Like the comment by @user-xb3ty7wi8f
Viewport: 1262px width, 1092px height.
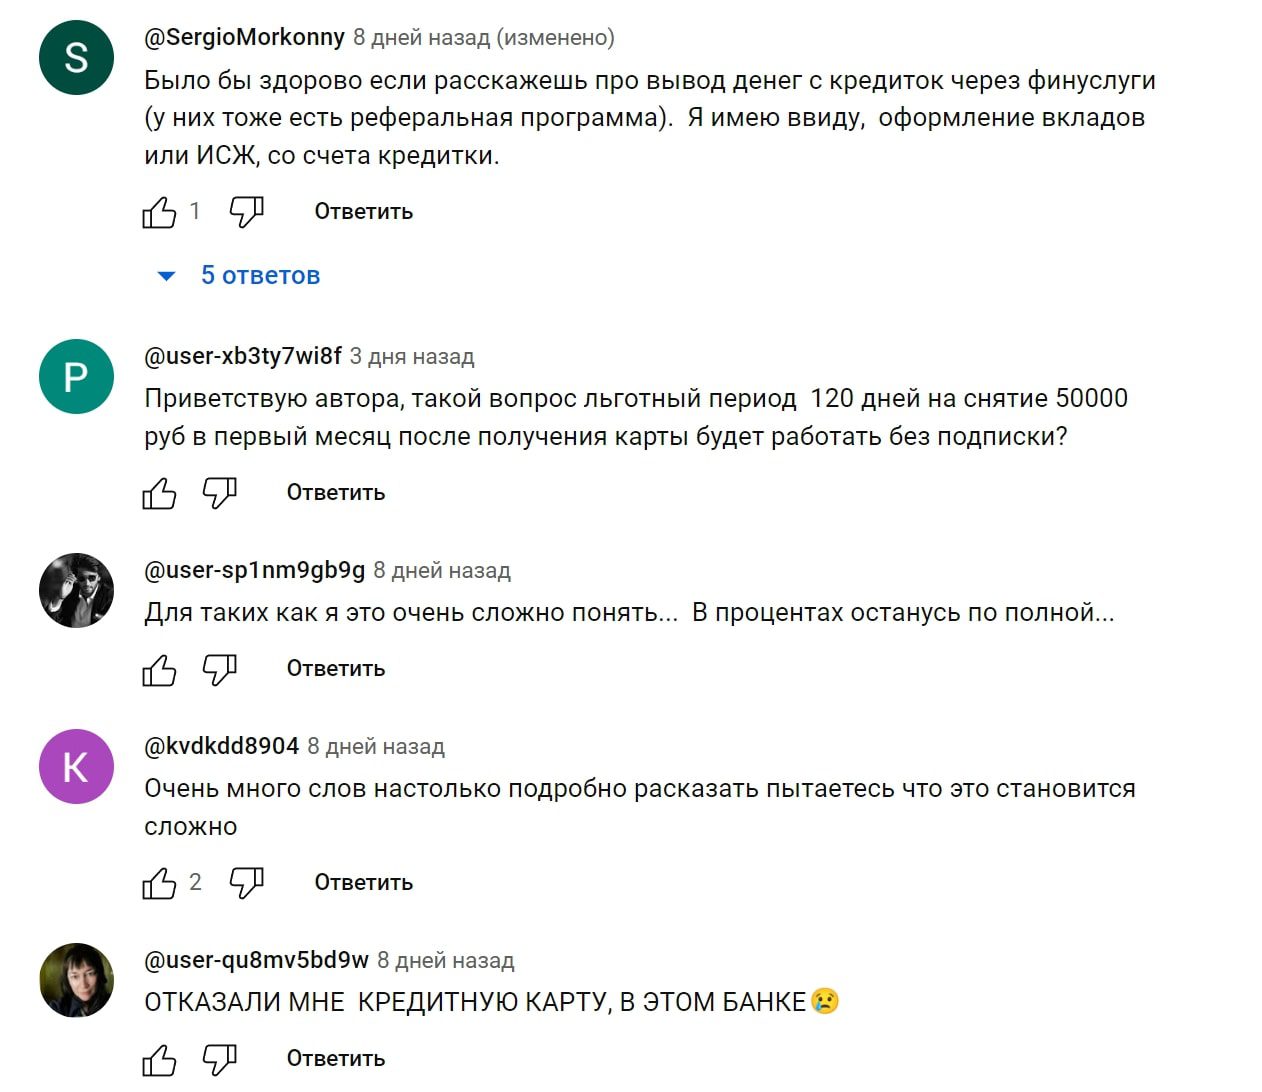pyautogui.click(x=159, y=493)
